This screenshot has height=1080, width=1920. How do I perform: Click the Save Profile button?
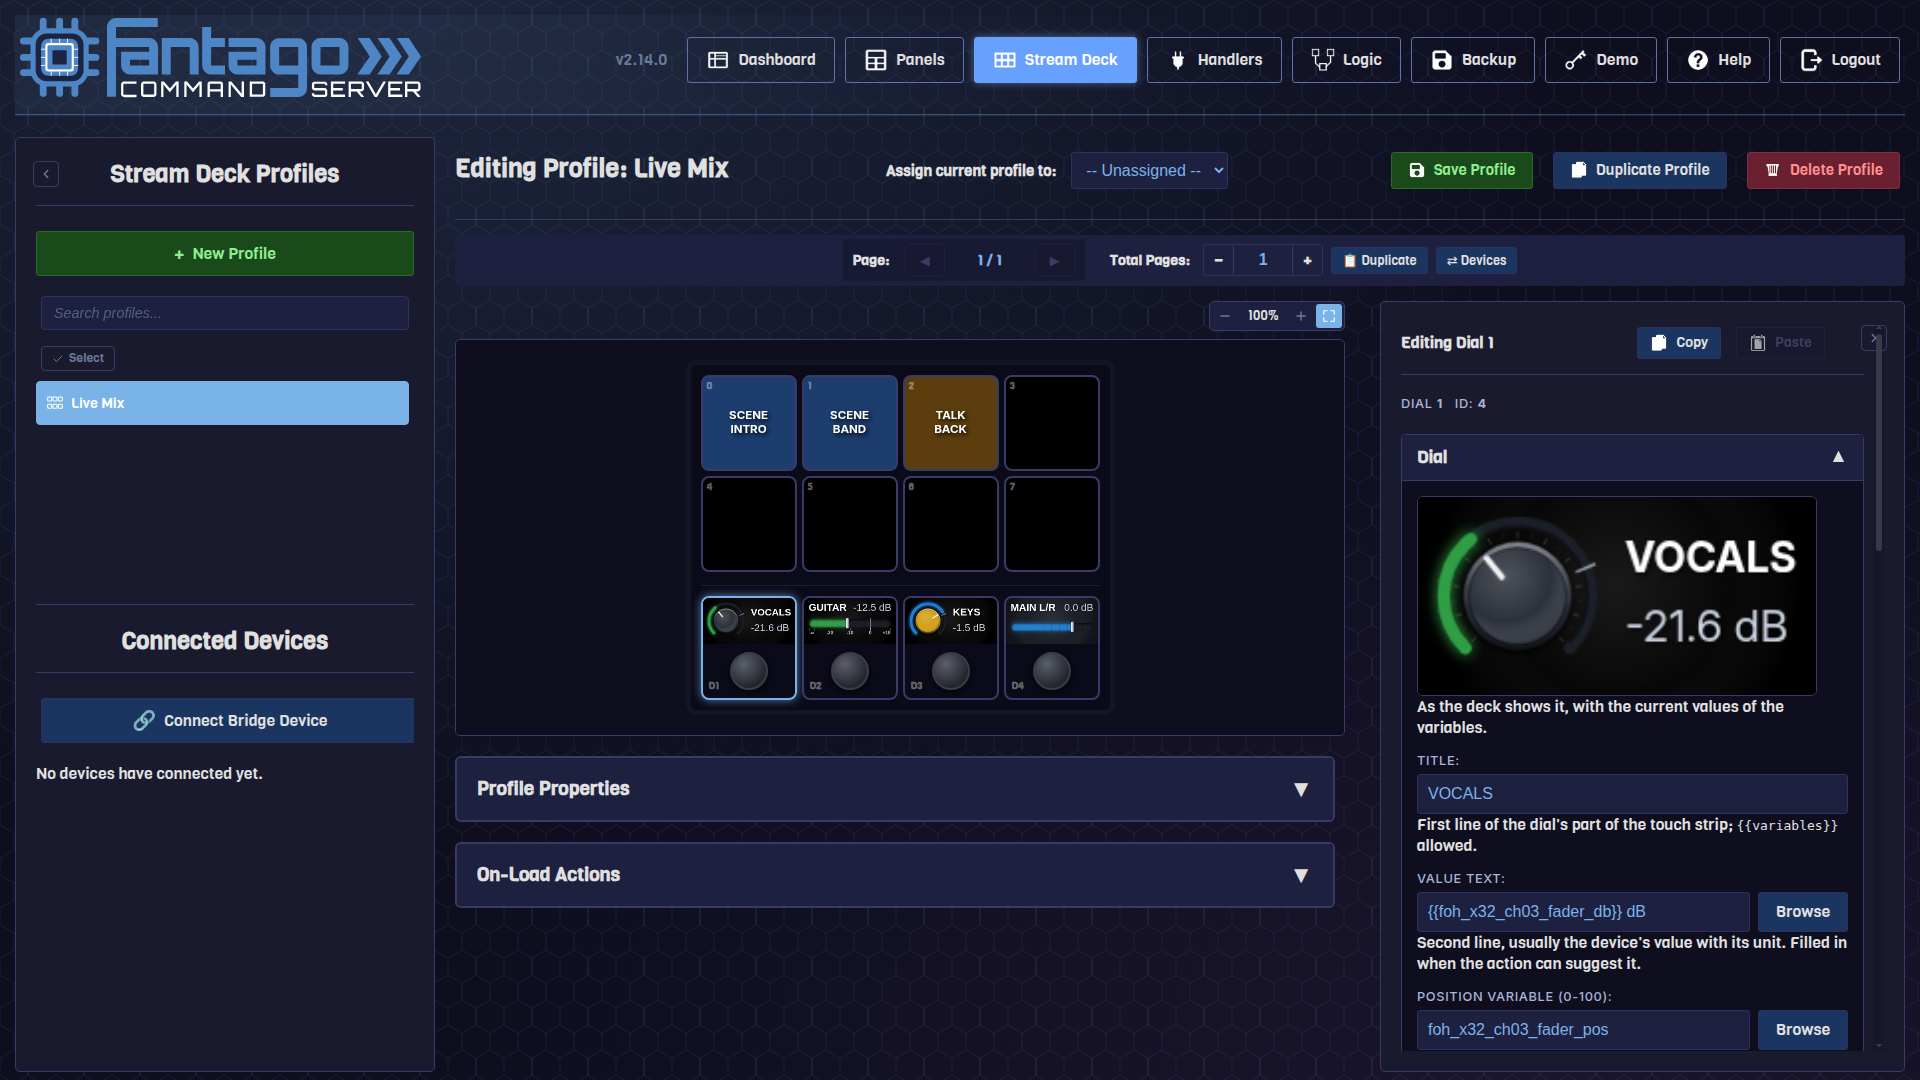[x=1462, y=171]
